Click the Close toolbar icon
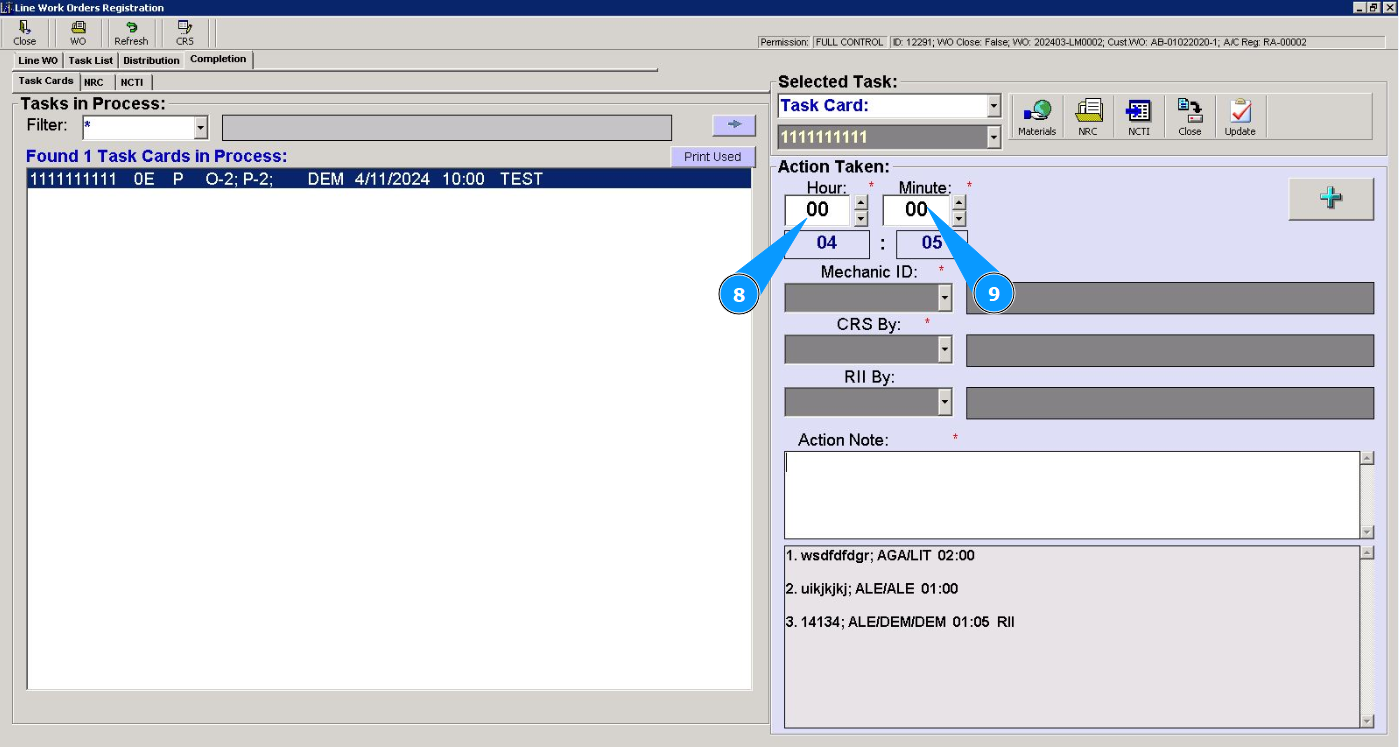The width and height of the screenshot is (1399, 747). tap(25, 33)
